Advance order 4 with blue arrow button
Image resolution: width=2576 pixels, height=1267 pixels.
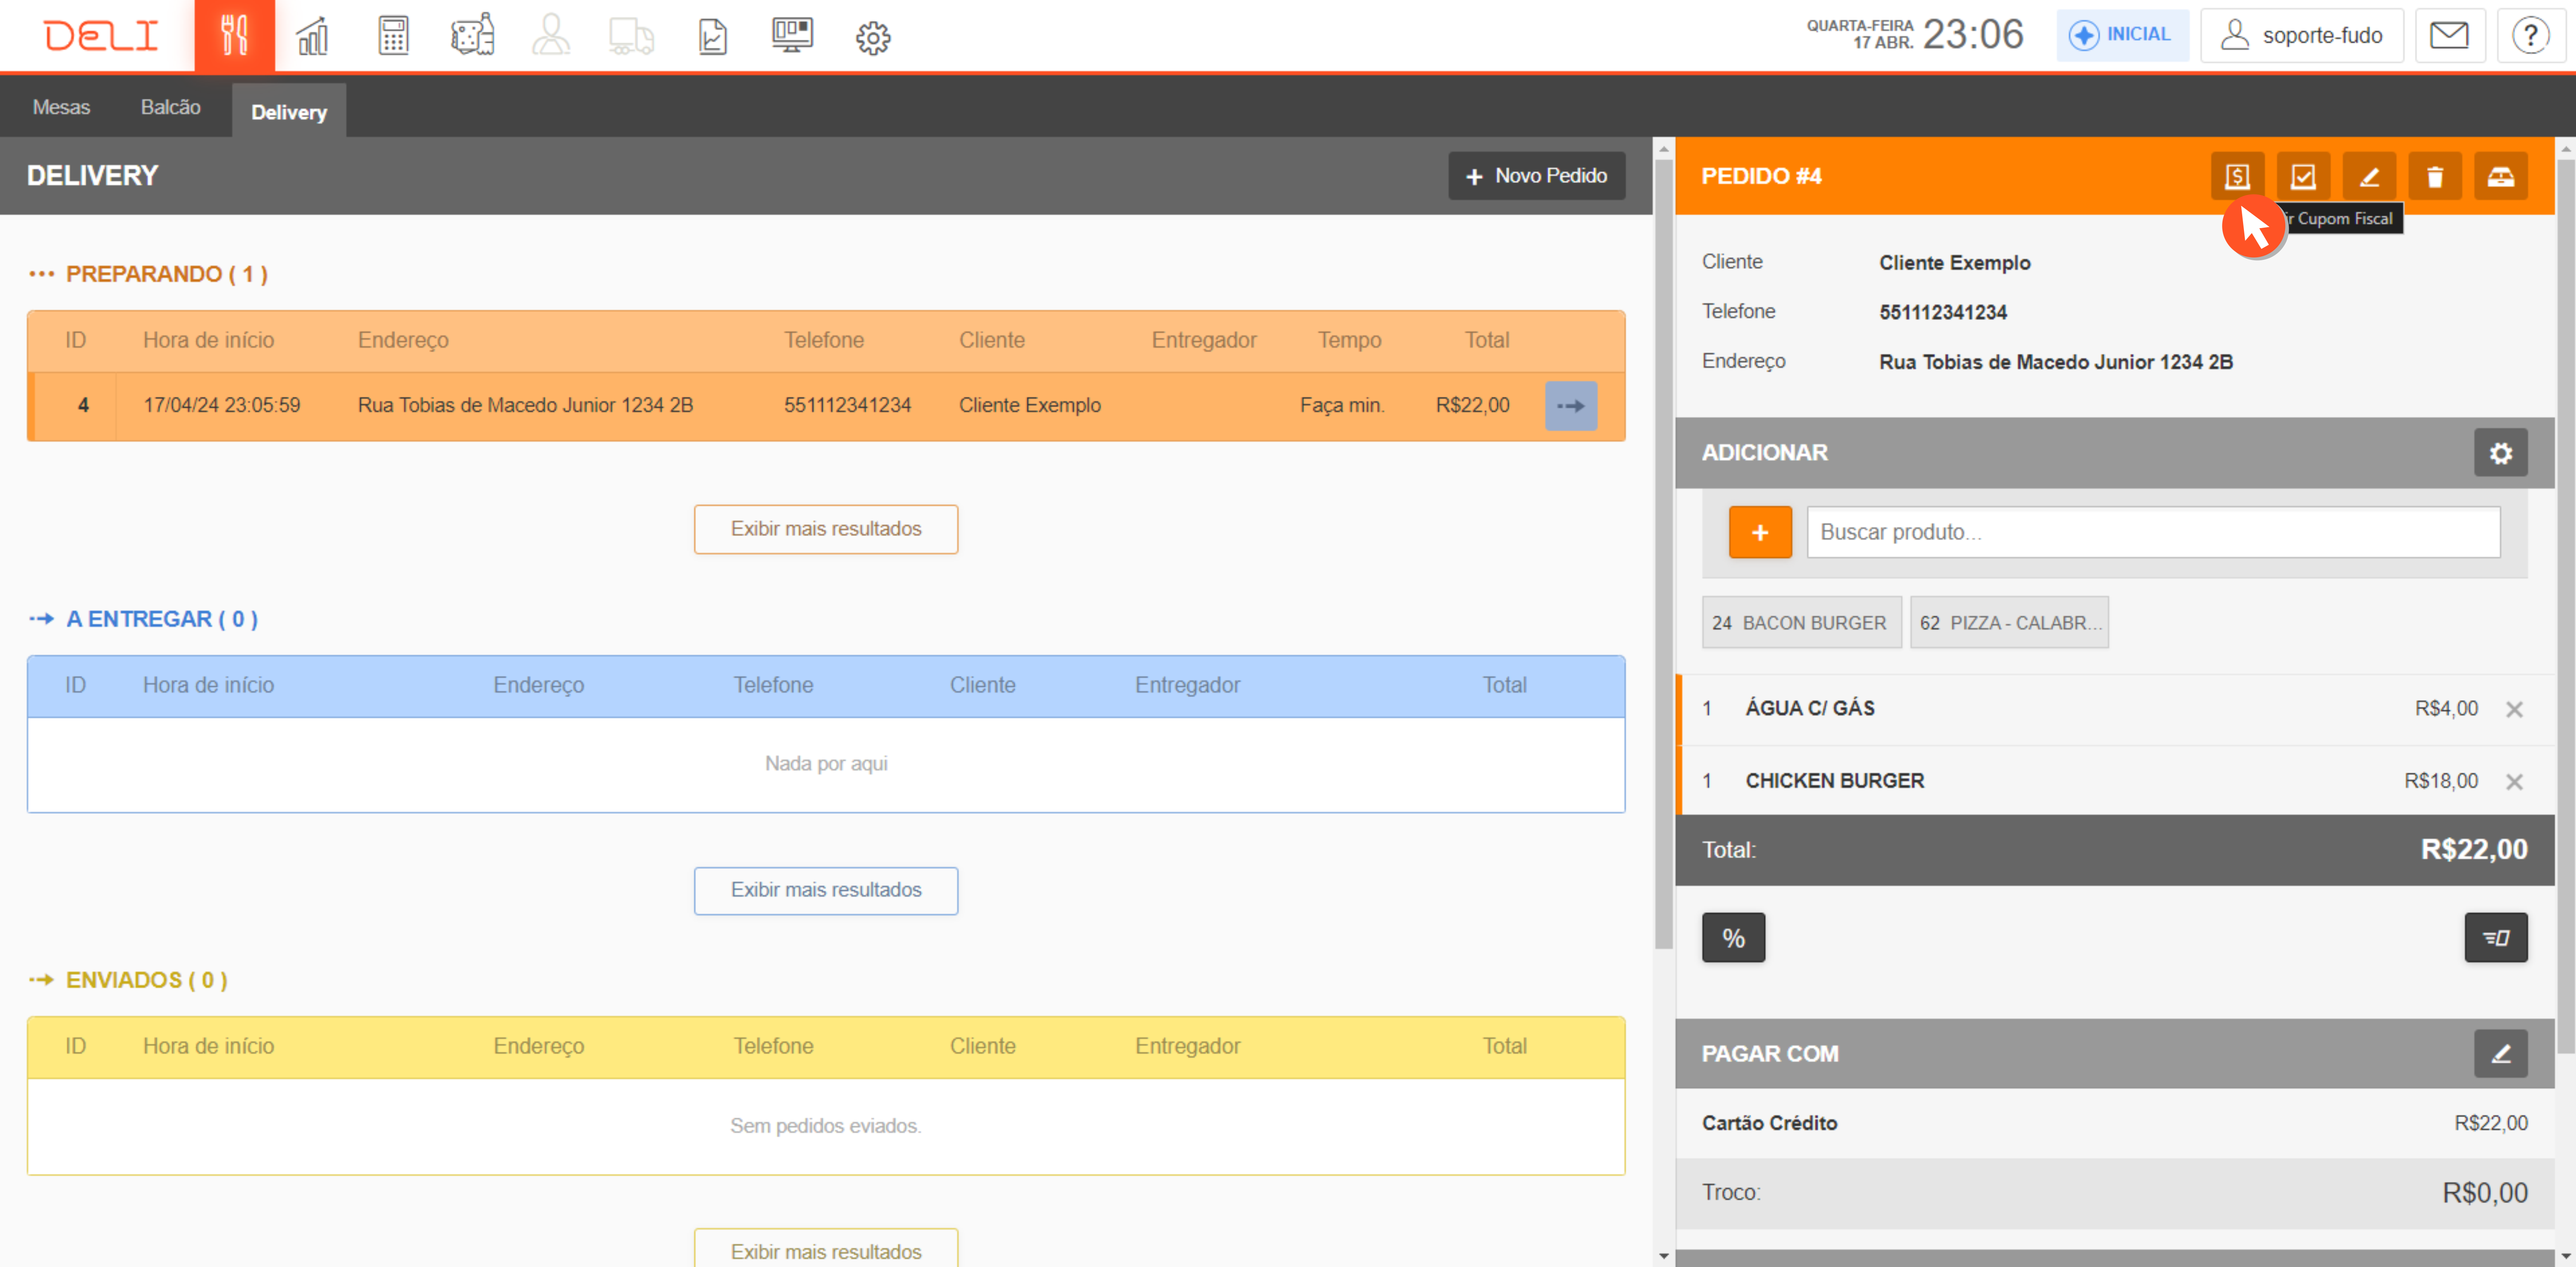point(1571,406)
